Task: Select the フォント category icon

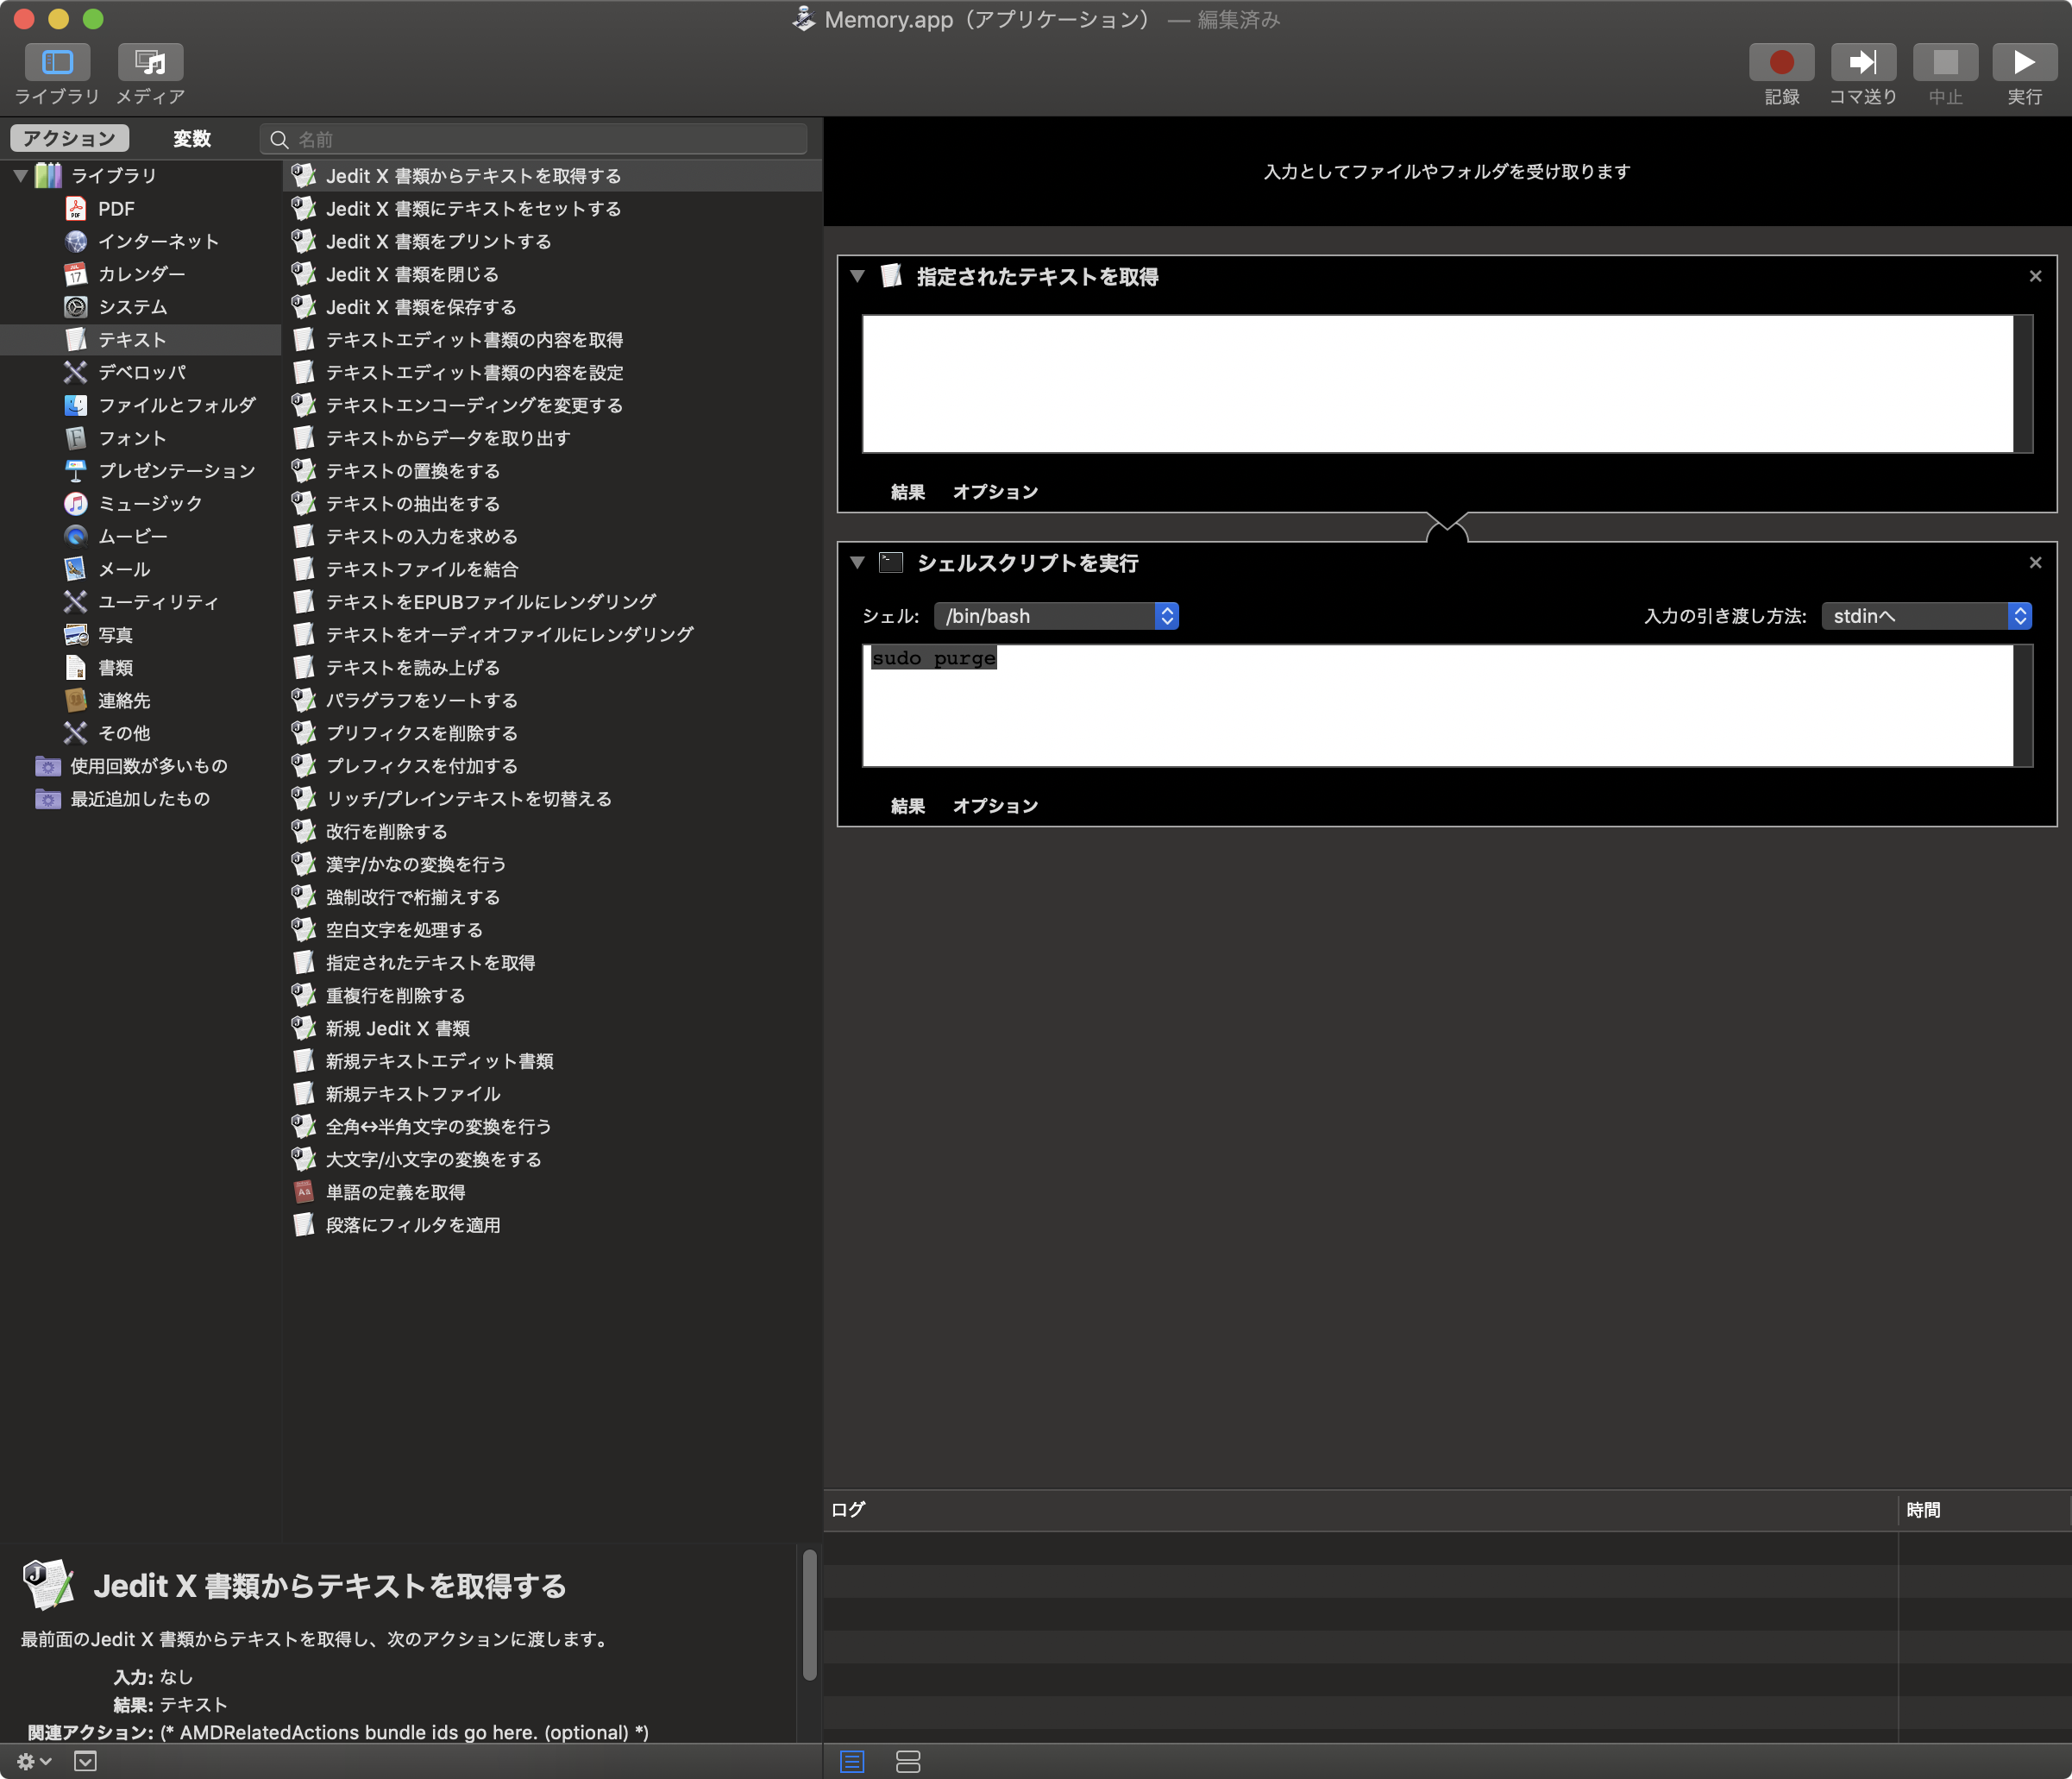Action: click(x=76, y=438)
